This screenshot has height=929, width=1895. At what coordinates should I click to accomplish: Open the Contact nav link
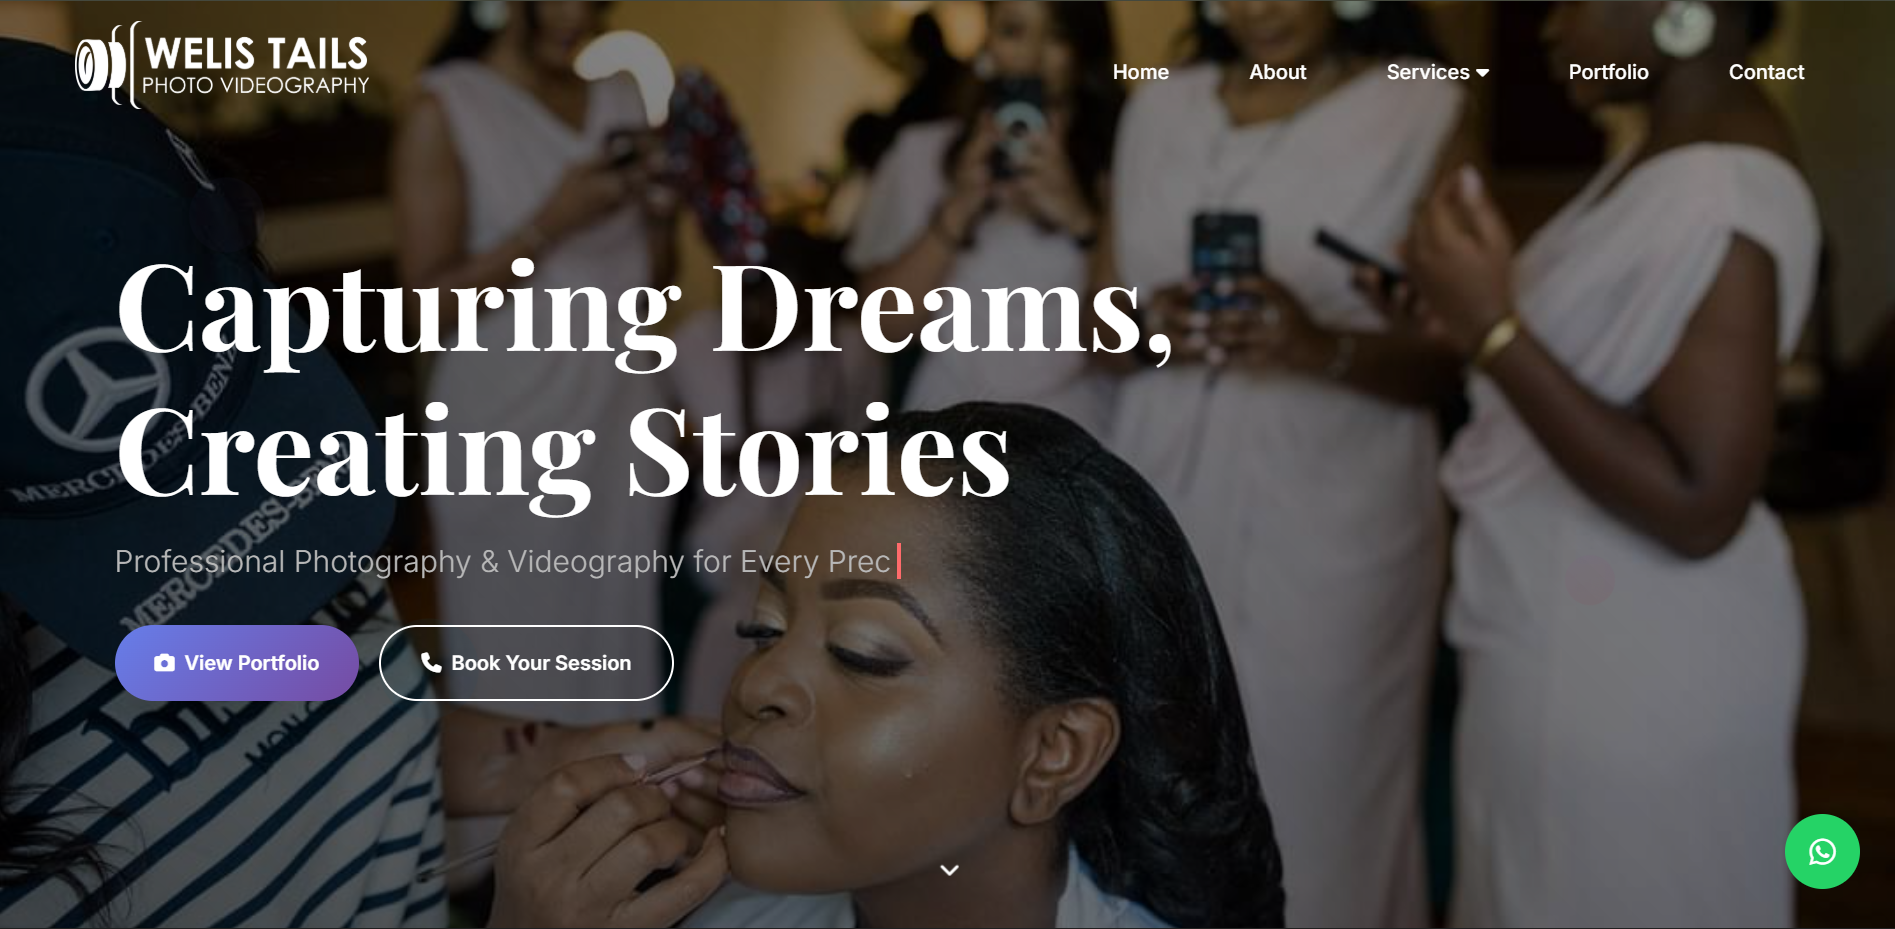(x=1766, y=72)
